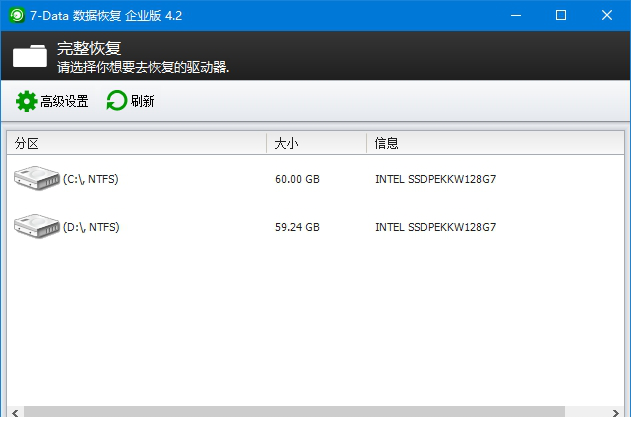Click the horizontal scrollbar thumb
631x433 pixels.
coord(294,412)
